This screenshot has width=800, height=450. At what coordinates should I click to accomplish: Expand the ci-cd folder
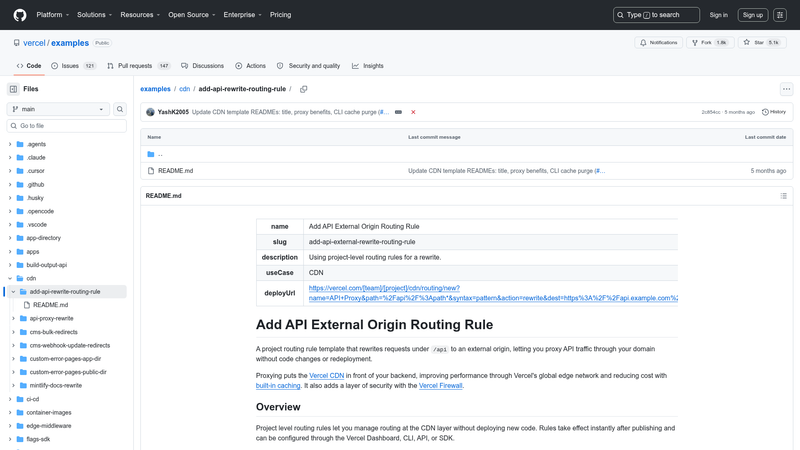[10, 399]
